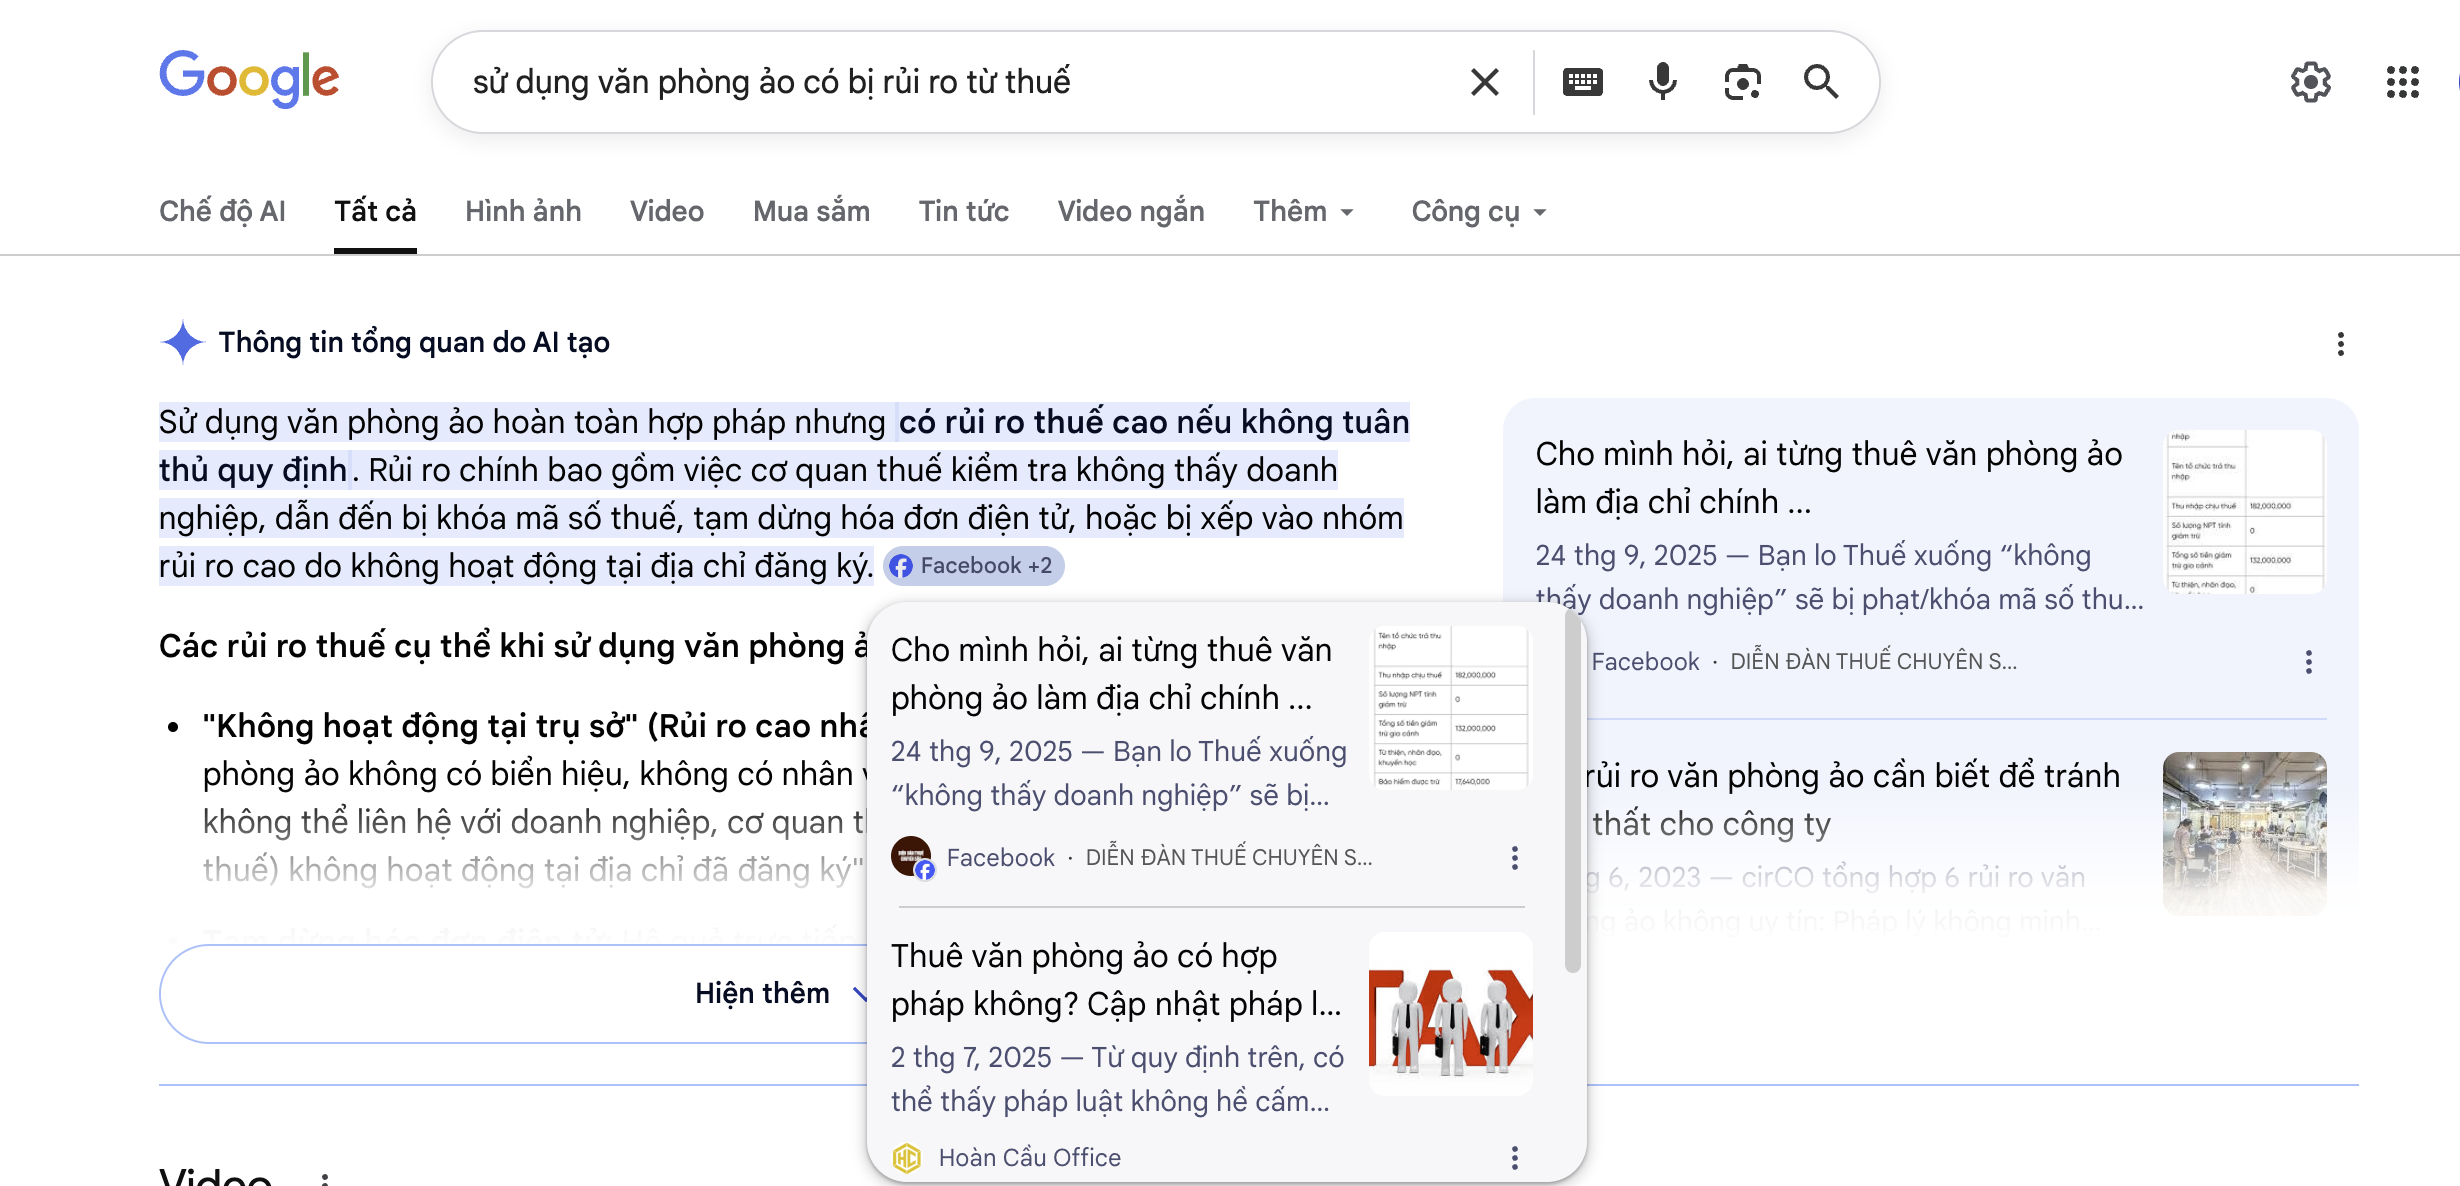The height and width of the screenshot is (1186, 2460).
Task: Click the Hoàn Cầu Office favicon
Action: pyautogui.click(x=907, y=1158)
